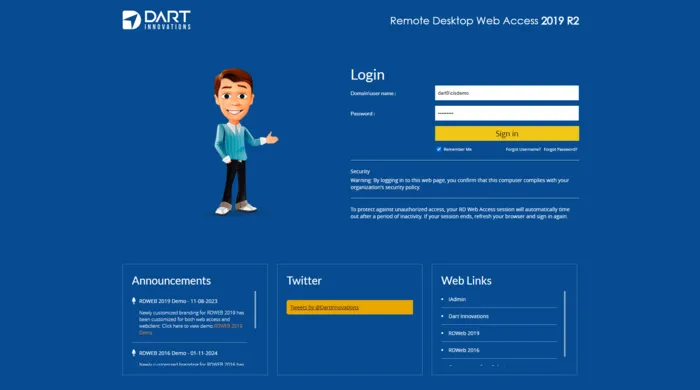Click the Announcements panel scrollbar

click(255, 310)
